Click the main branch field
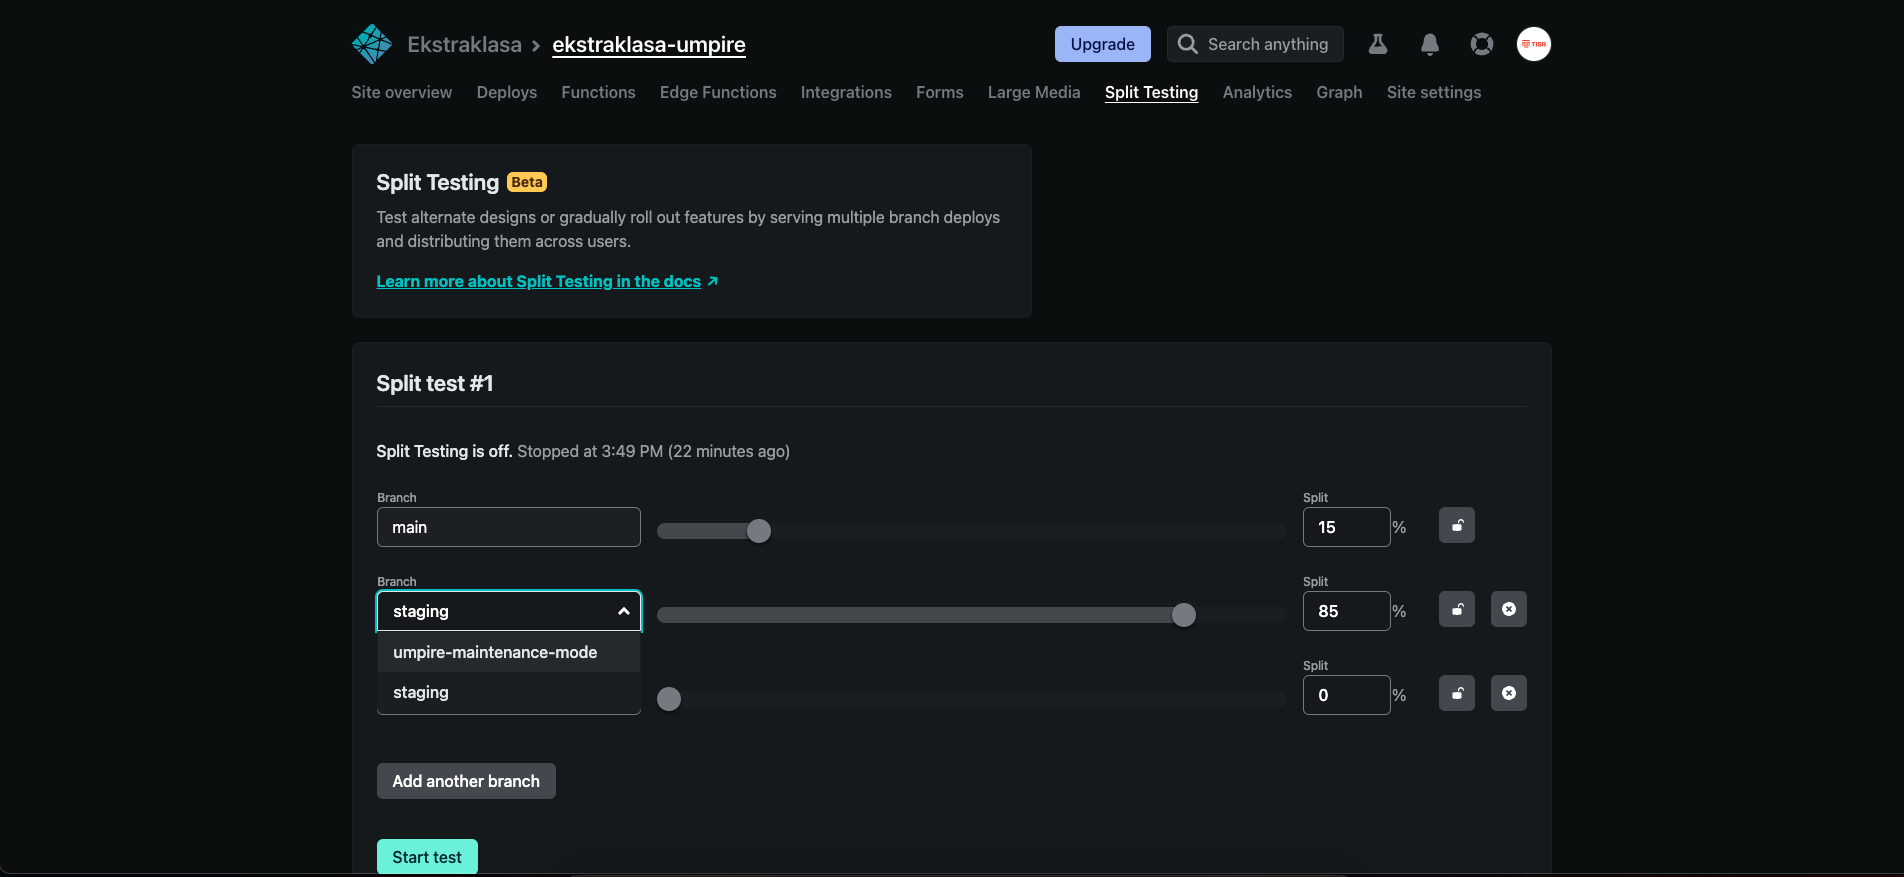The width and height of the screenshot is (1904, 877). (509, 527)
